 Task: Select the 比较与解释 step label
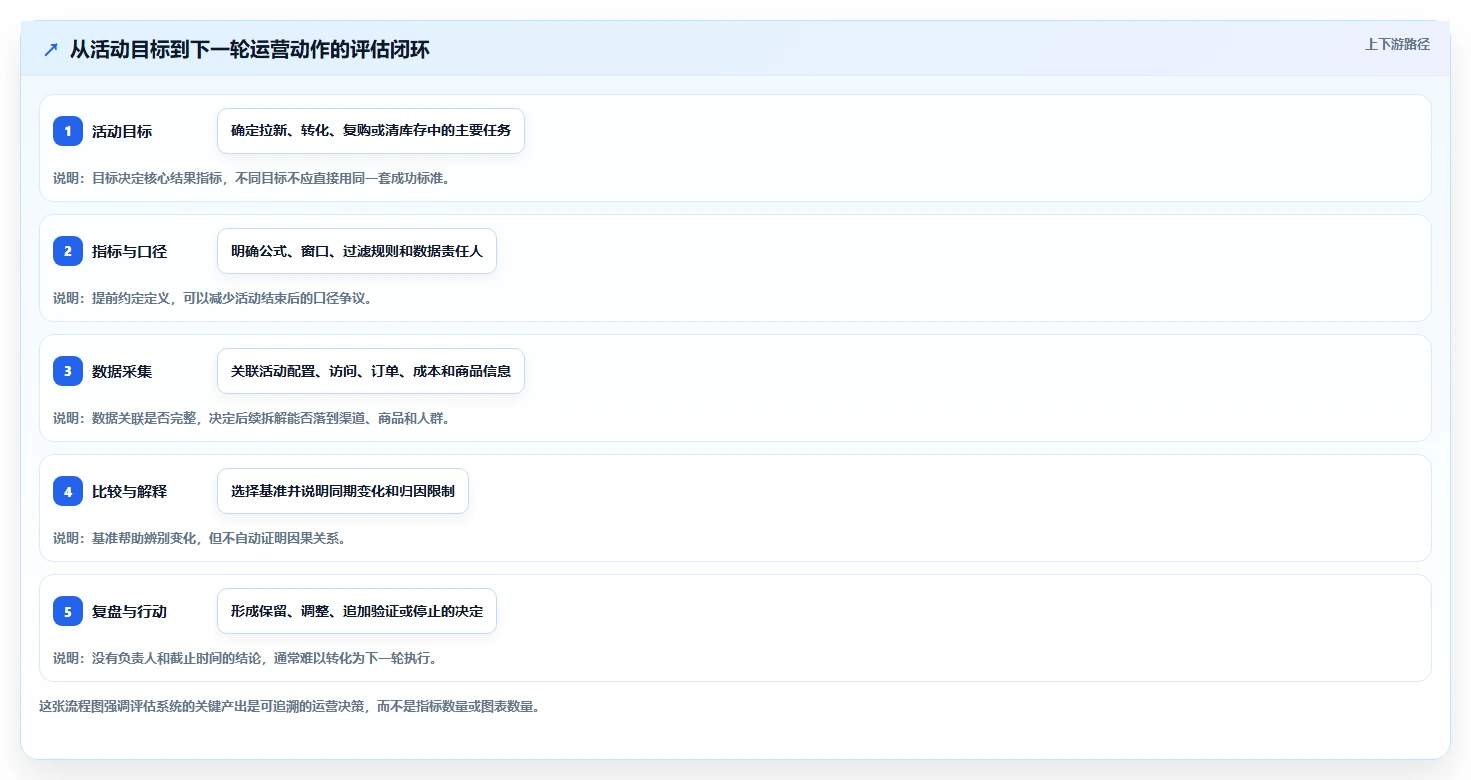coord(129,491)
